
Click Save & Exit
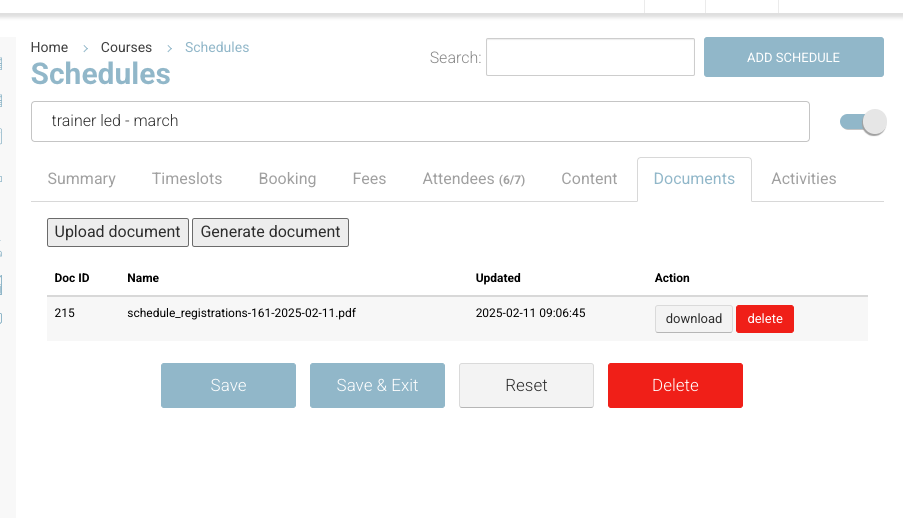coord(377,385)
